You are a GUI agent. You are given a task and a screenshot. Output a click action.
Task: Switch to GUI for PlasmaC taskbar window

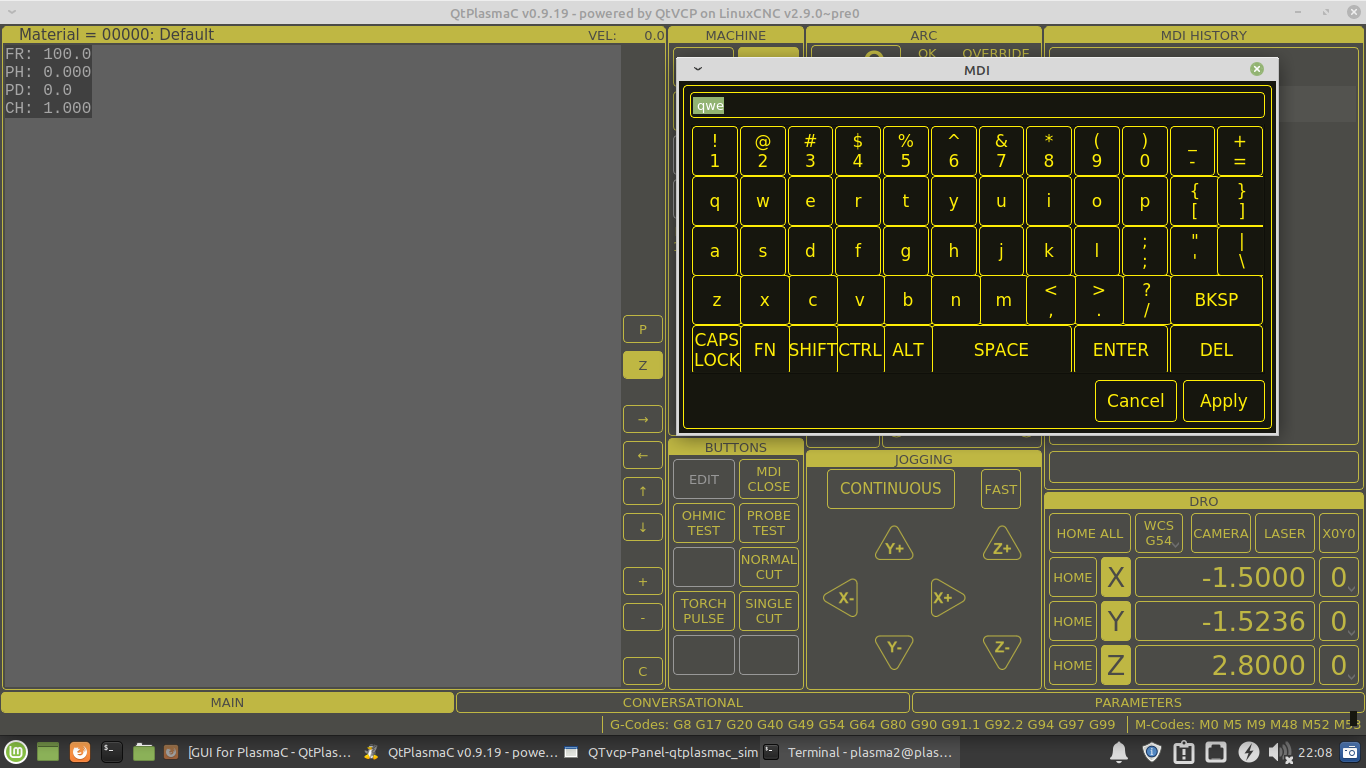[x=259, y=752]
